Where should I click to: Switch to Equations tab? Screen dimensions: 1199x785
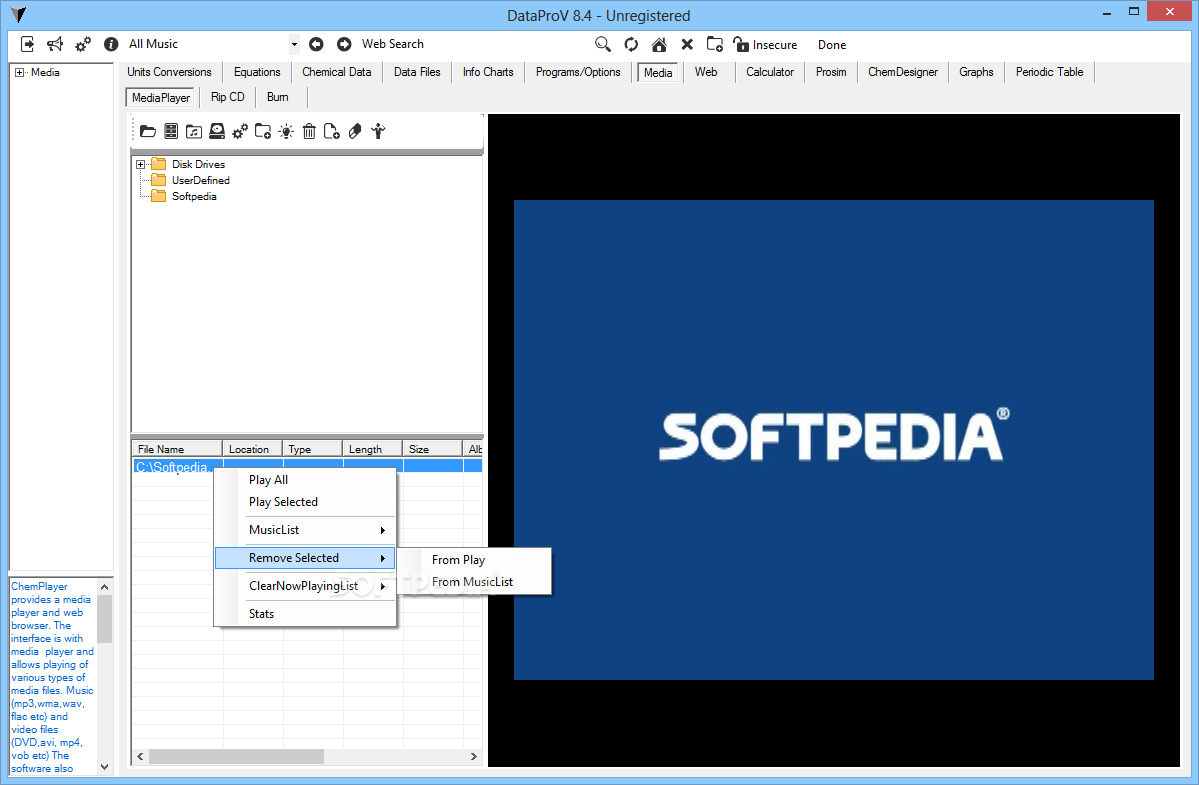pos(257,72)
